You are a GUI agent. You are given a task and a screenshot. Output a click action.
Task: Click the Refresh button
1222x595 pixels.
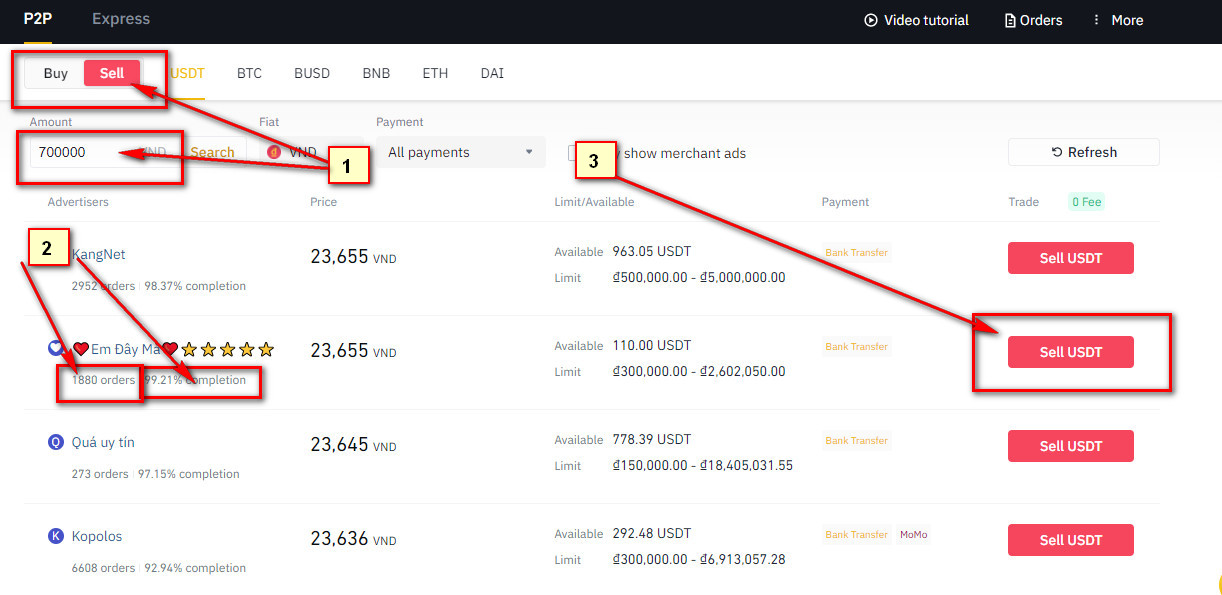1083,152
